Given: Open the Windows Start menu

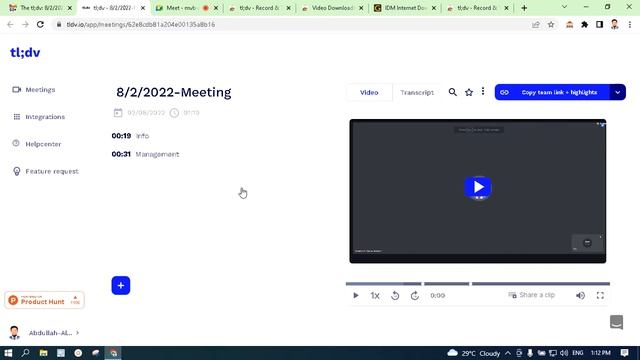Looking at the screenshot, I should [8, 353].
